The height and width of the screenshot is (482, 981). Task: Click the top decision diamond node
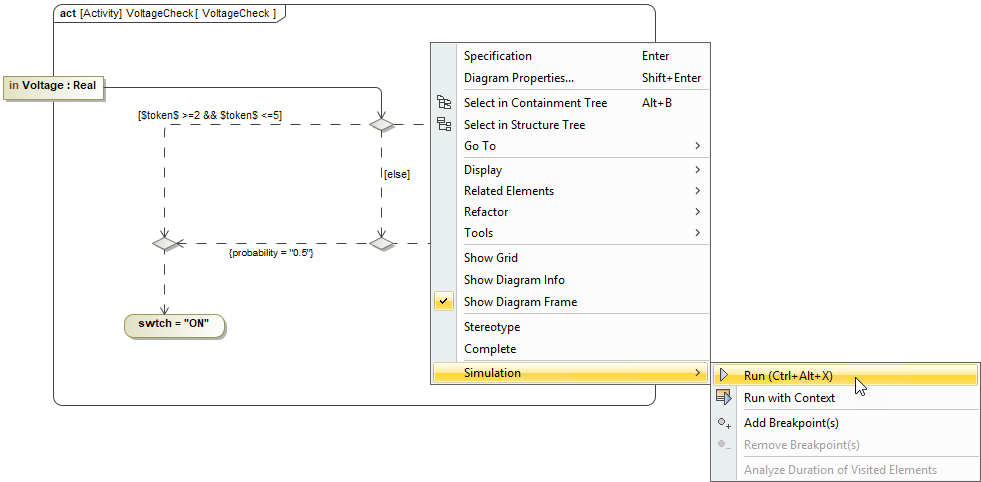pyautogui.click(x=381, y=125)
